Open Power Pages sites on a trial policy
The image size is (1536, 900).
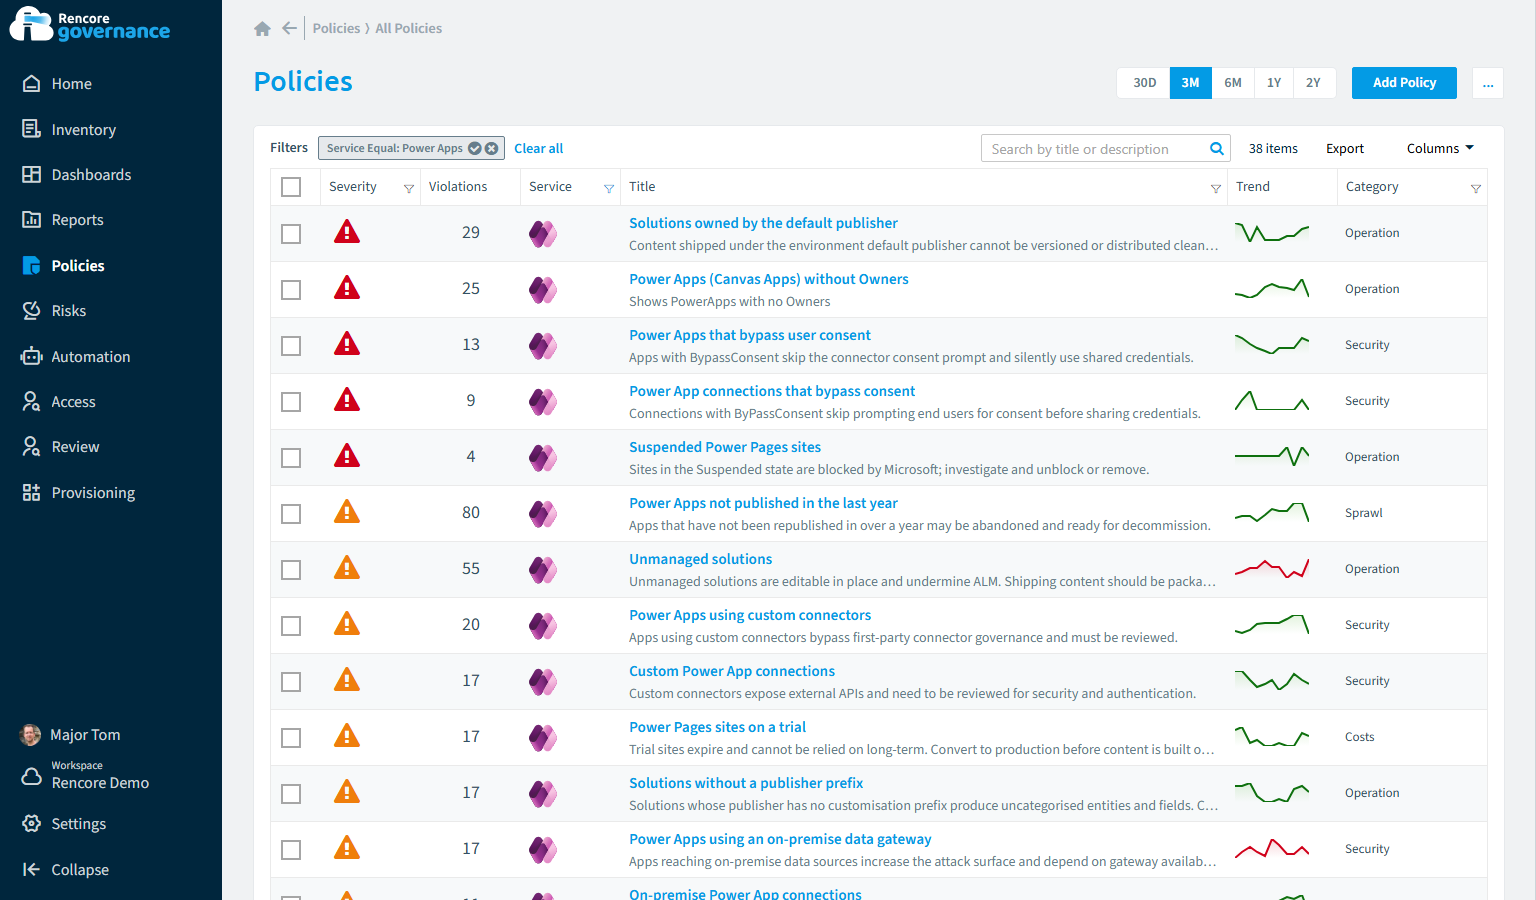click(717, 727)
